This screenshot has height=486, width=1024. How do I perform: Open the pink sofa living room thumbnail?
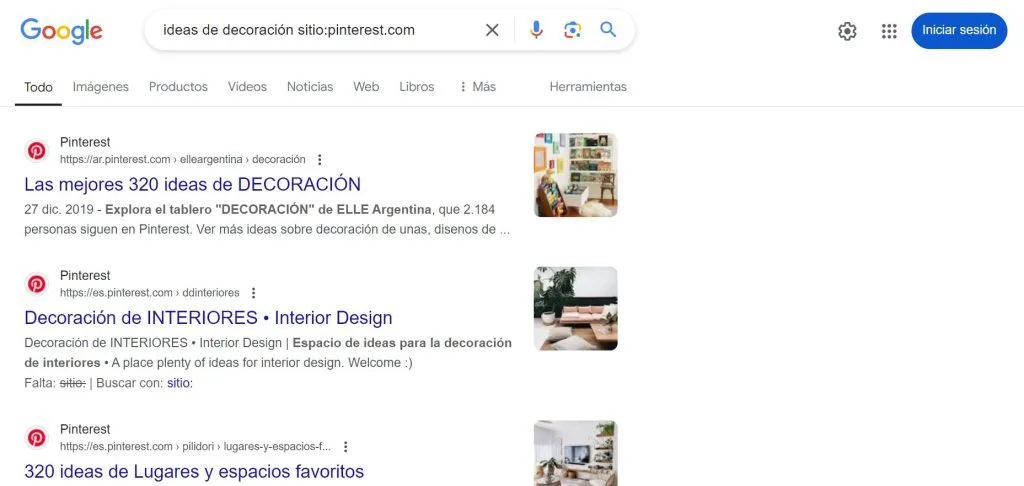click(x=575, y=308)
